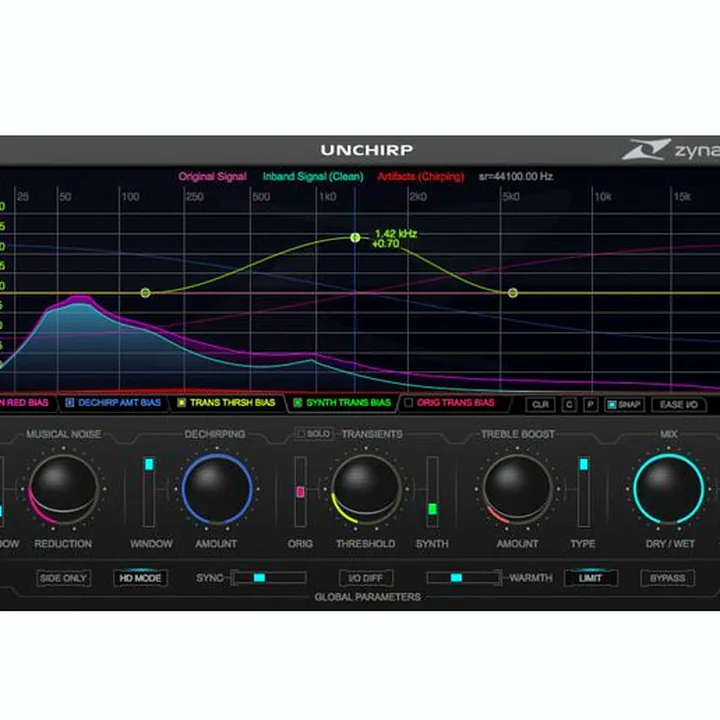Click the '100' frequency axis label
720x720 pixels.
pyautogui.click(x=130, y=197)
